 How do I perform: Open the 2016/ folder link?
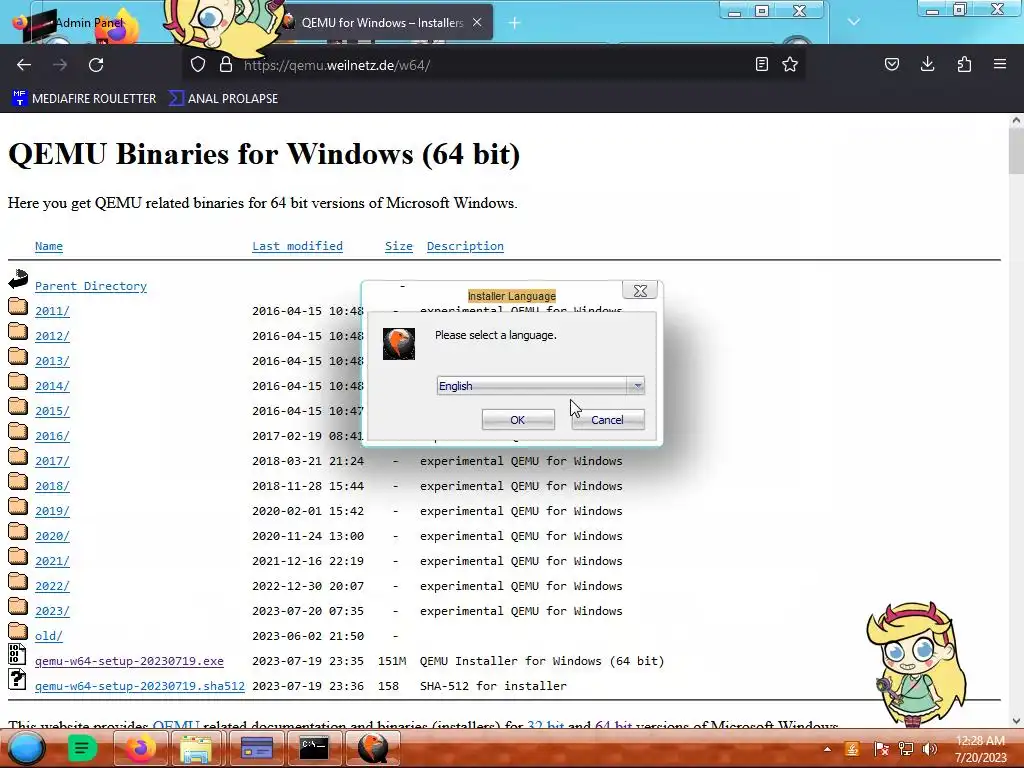pos(52,436)
